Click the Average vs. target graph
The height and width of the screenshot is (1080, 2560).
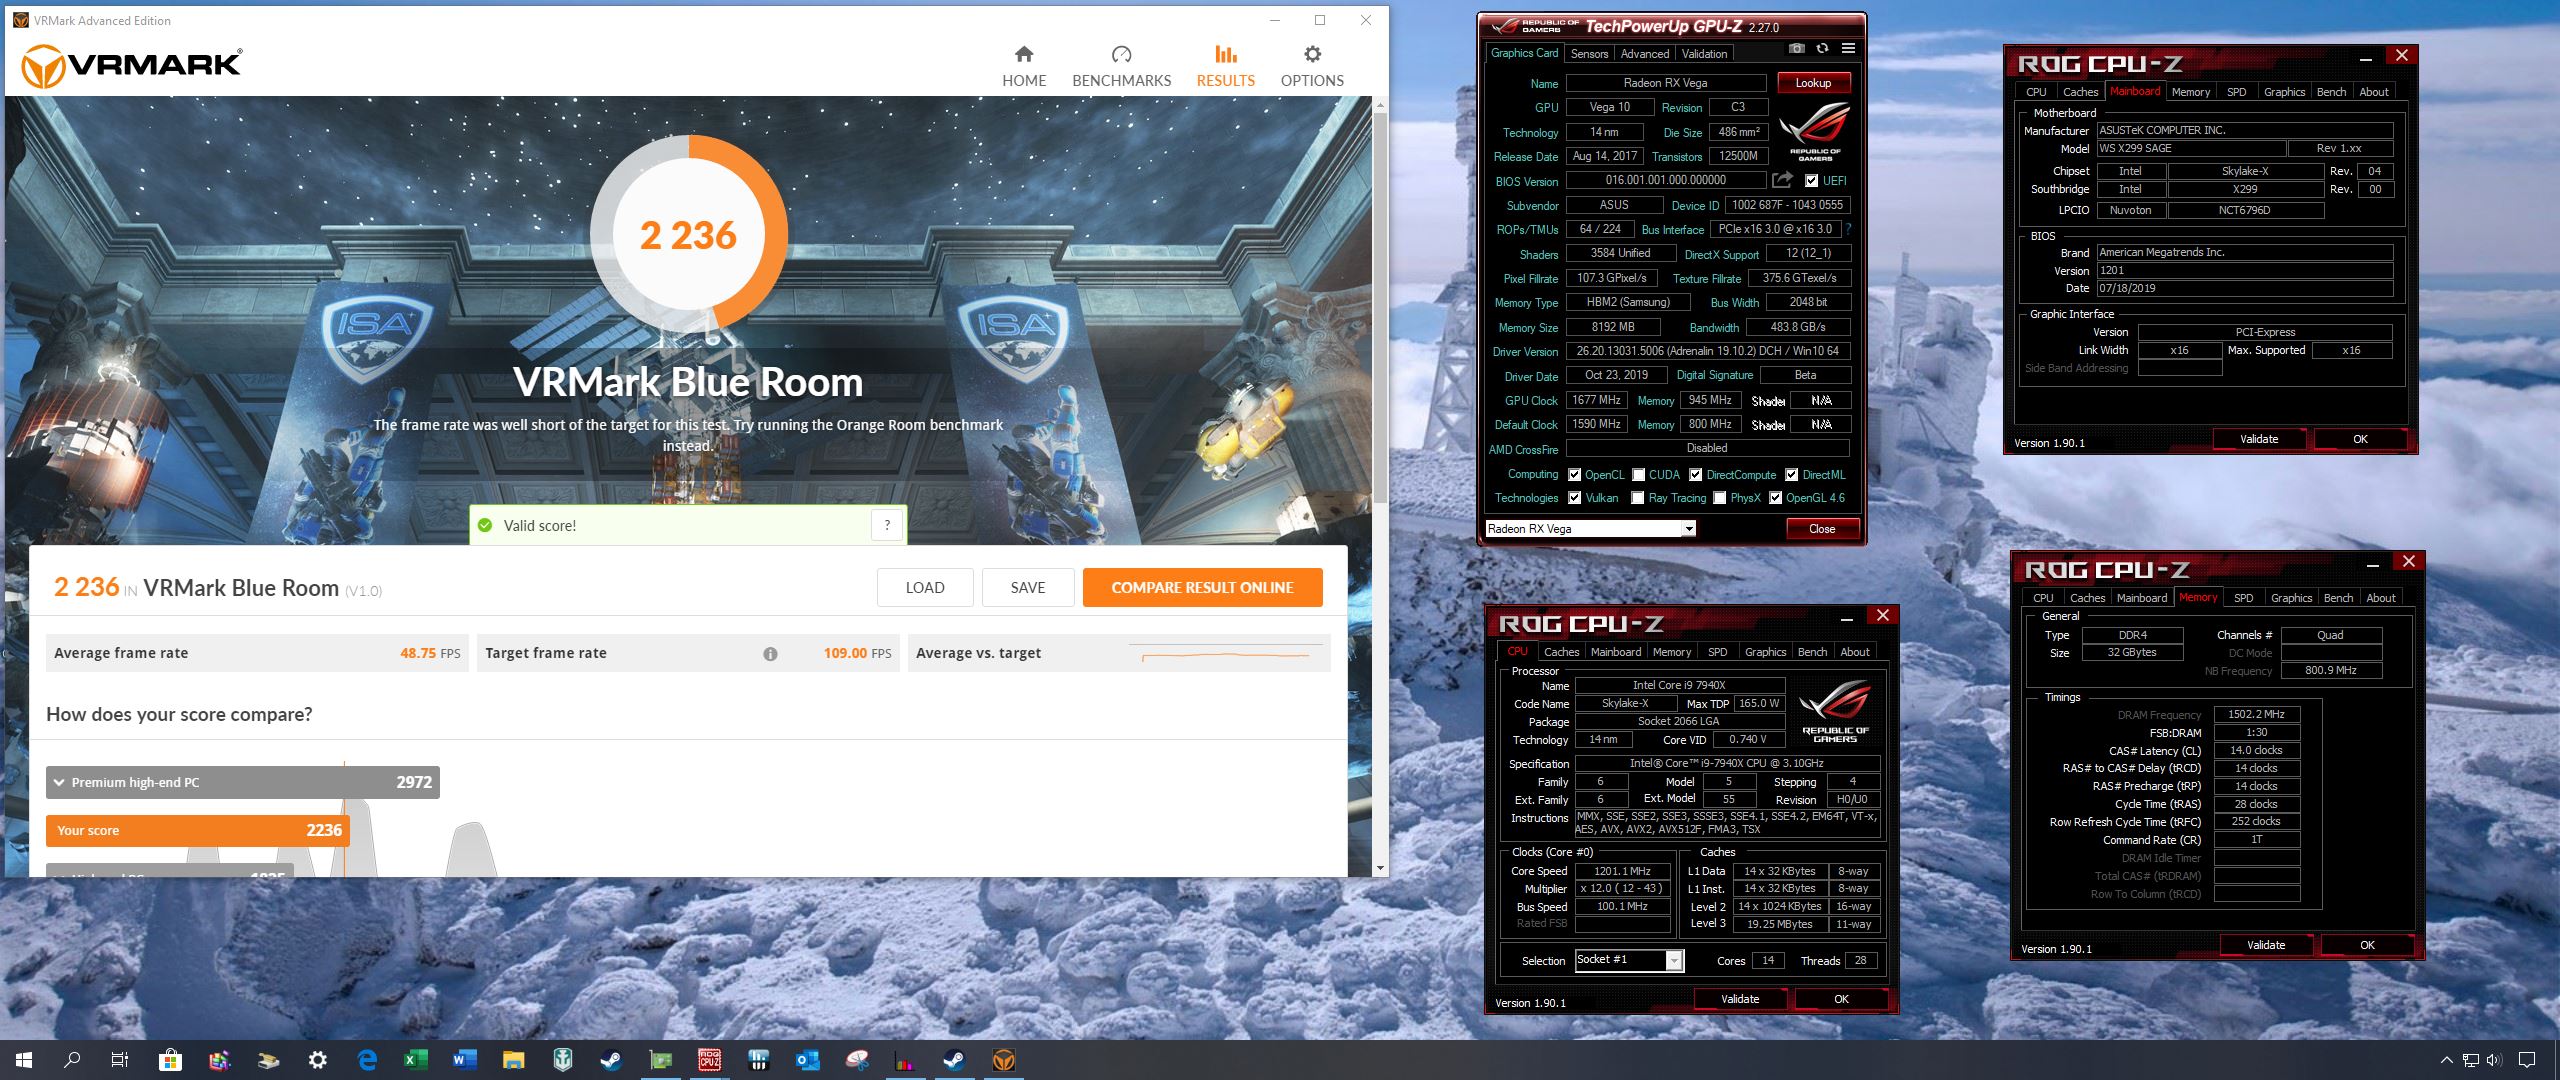tap(1226, 655)
